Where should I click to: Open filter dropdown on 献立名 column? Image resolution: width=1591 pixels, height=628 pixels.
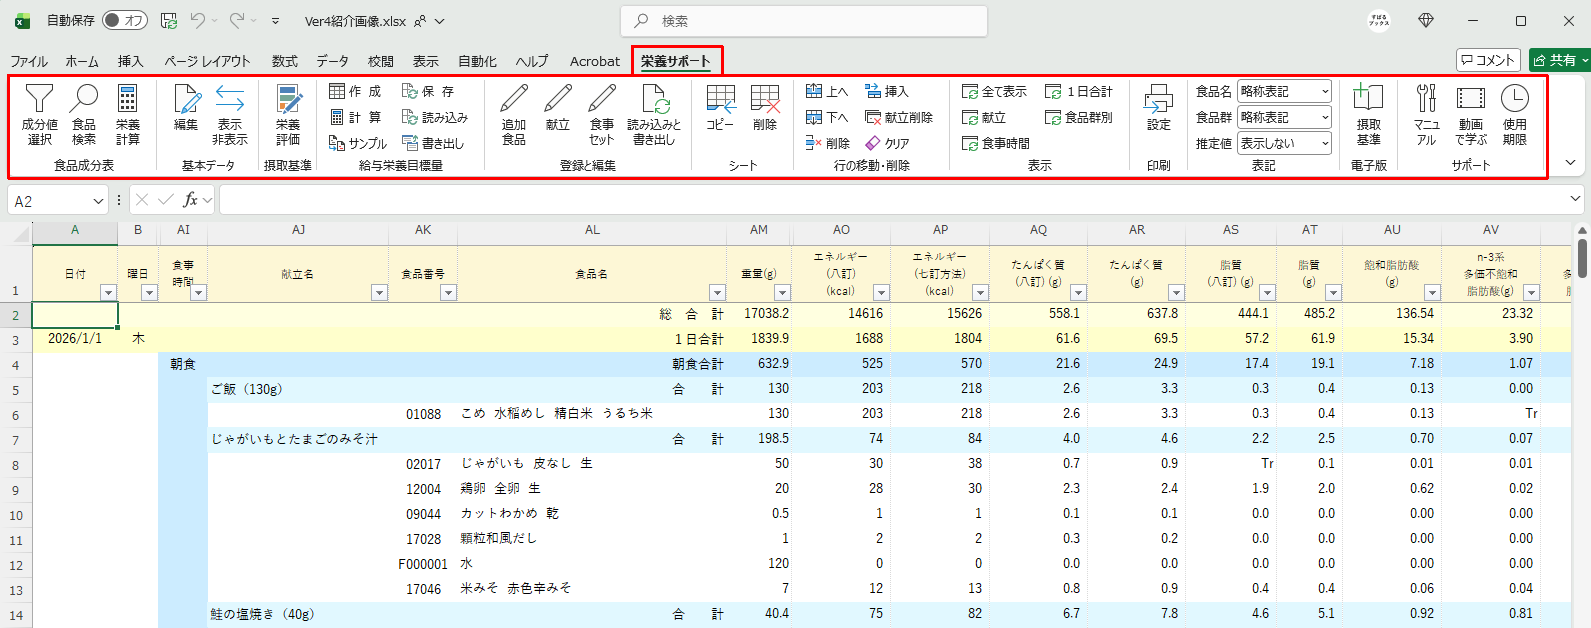pyautogui.click(x=379, y=292)
